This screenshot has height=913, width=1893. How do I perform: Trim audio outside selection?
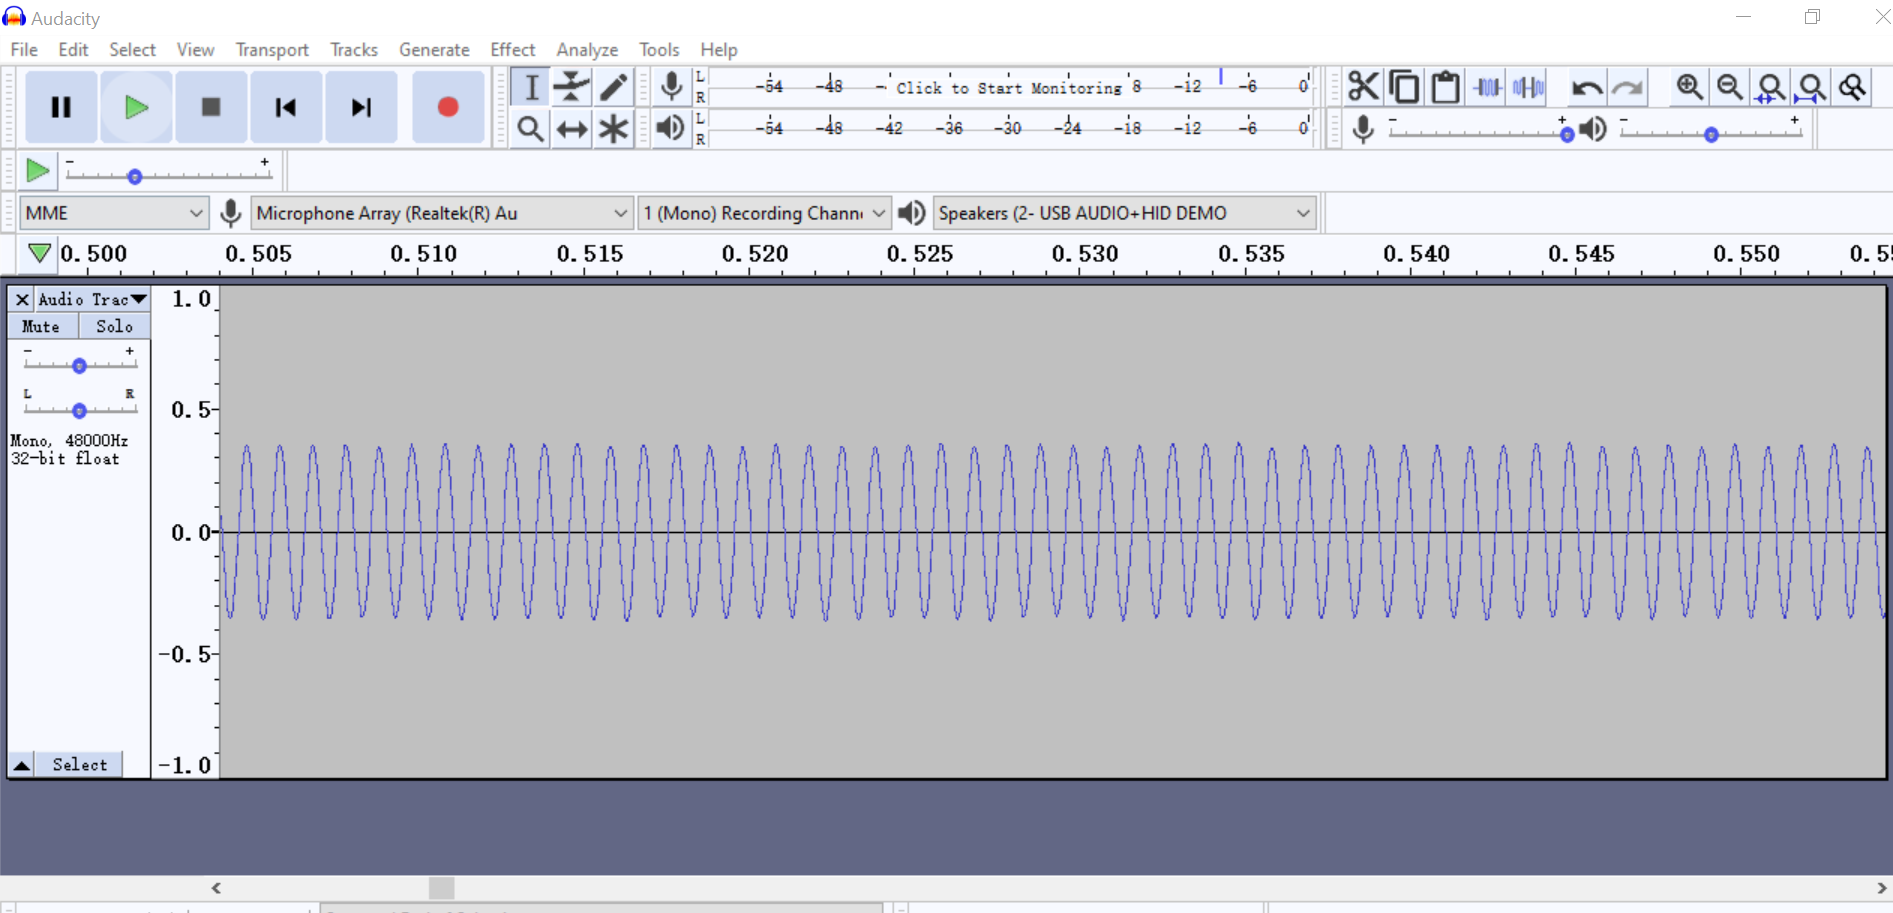tap(1487, 86)
